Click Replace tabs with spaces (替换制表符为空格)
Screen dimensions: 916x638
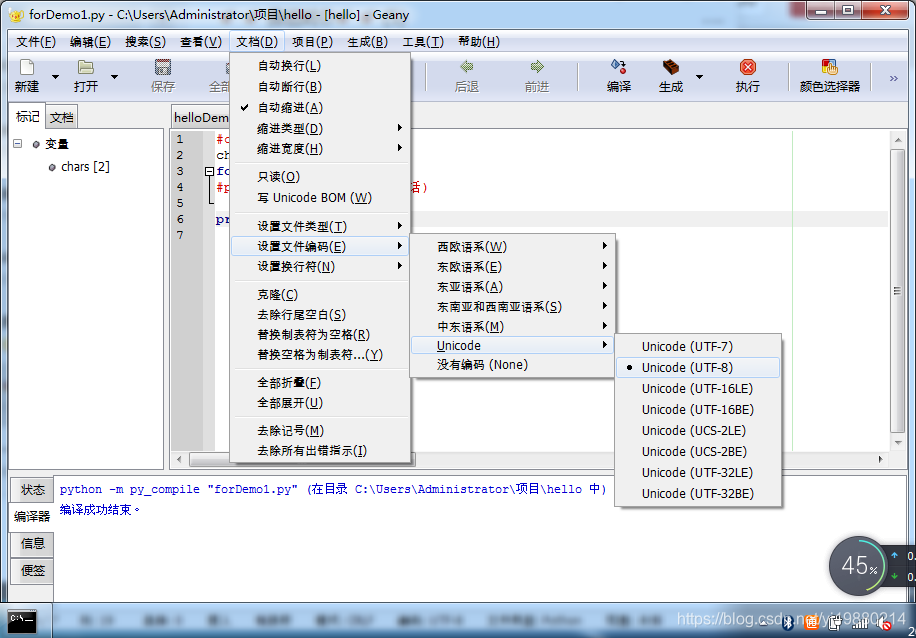point(320,335)
